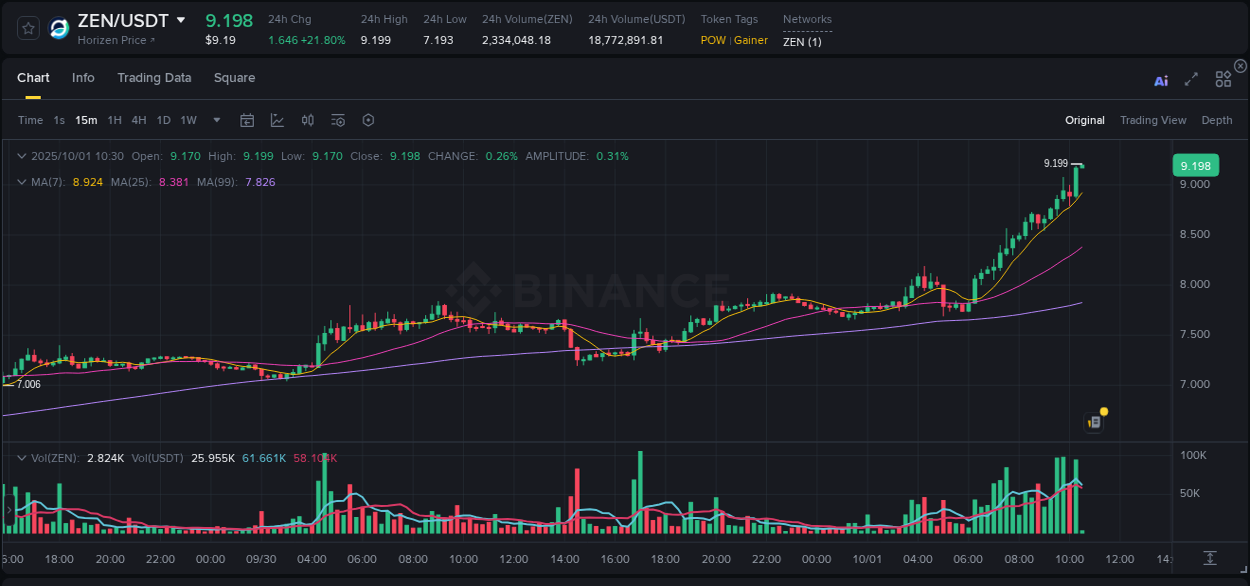Open the widgets layout panel icon

point(1223,78)
